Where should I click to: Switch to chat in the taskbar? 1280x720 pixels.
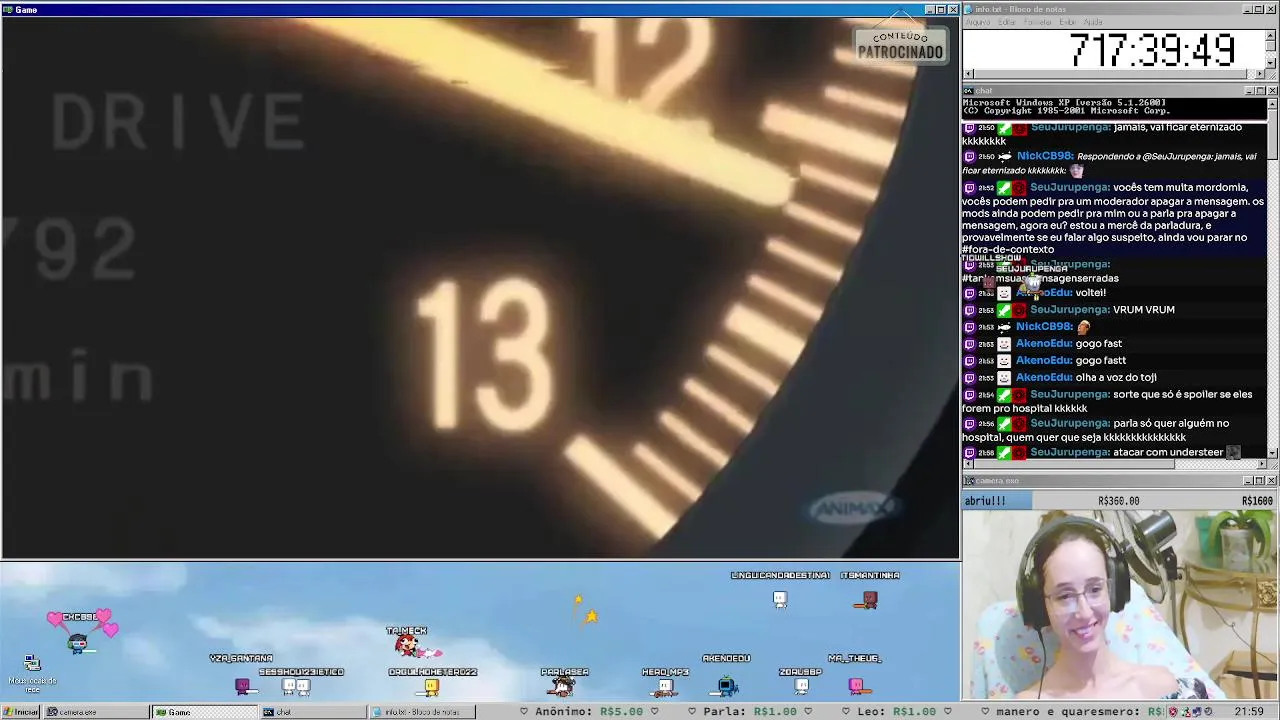click(x=312, y=712)
